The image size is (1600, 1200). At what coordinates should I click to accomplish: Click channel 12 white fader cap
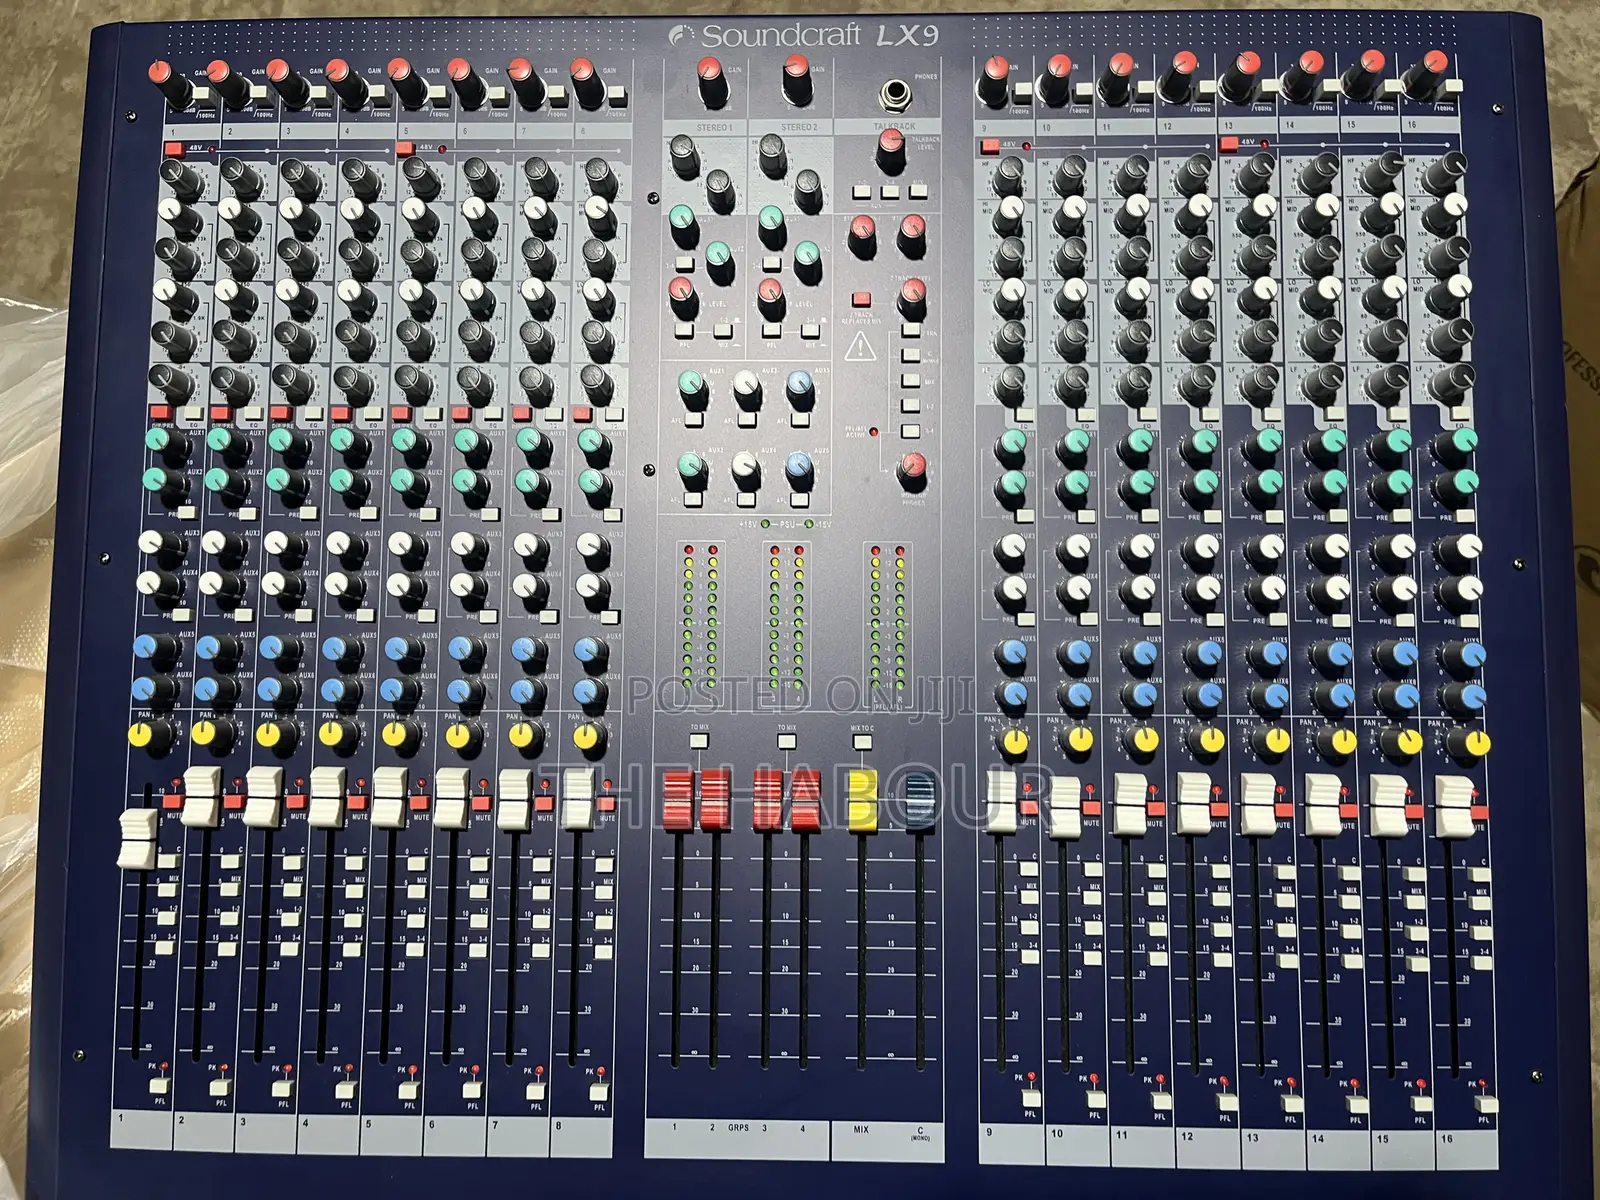(1196, 802)
